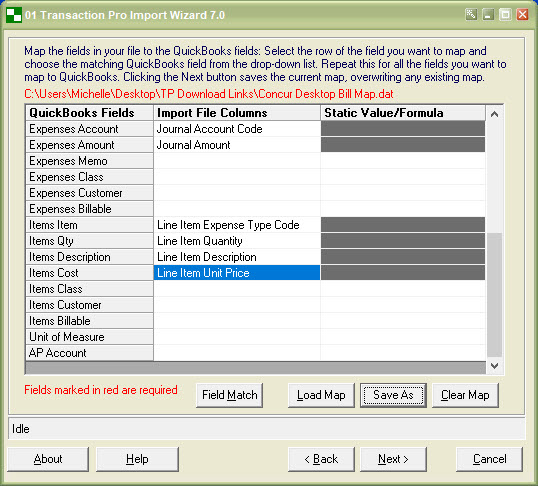
Task: Click the Line Item Description cell
Action: [x=237, y=257]
